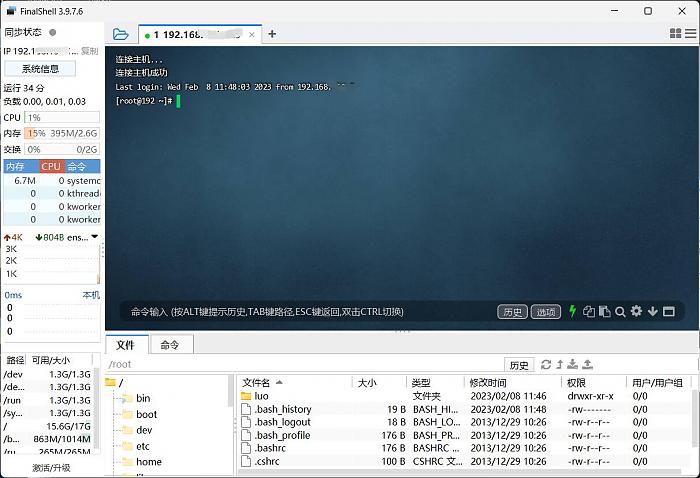Click the 激活/升级 link

pyautogui.click(x=52, y=468)
